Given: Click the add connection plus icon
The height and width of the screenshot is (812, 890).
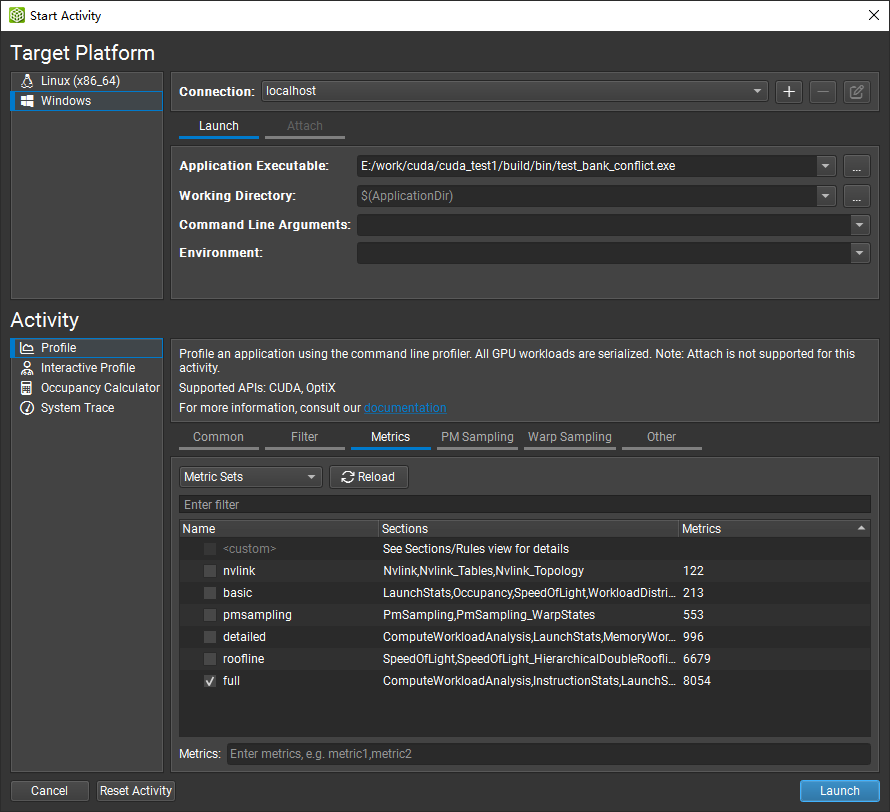Looking at the screenshot, I should [789, 92].
